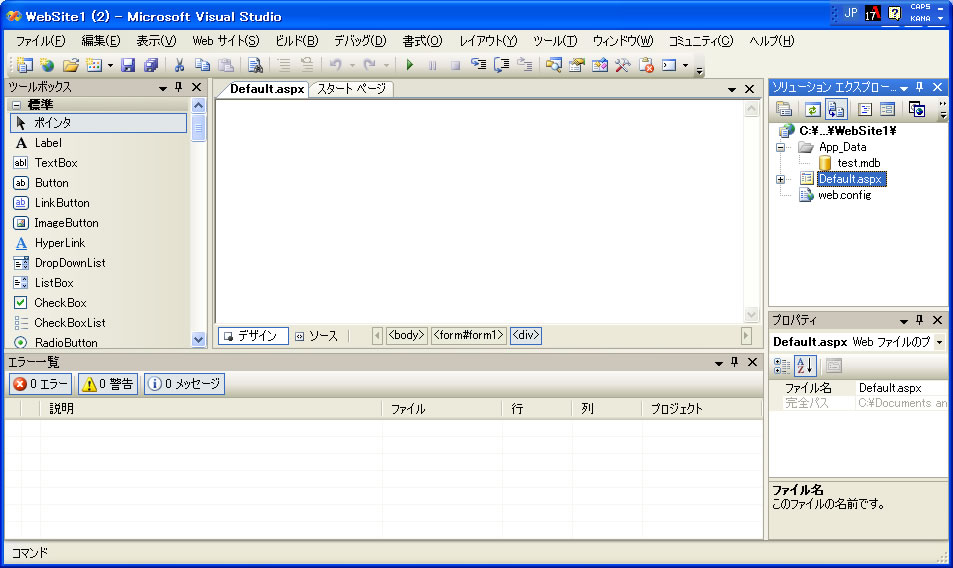The image size is (953, 568).
Task: Select the <body> tag navigator button
Action: pos(406,335)
